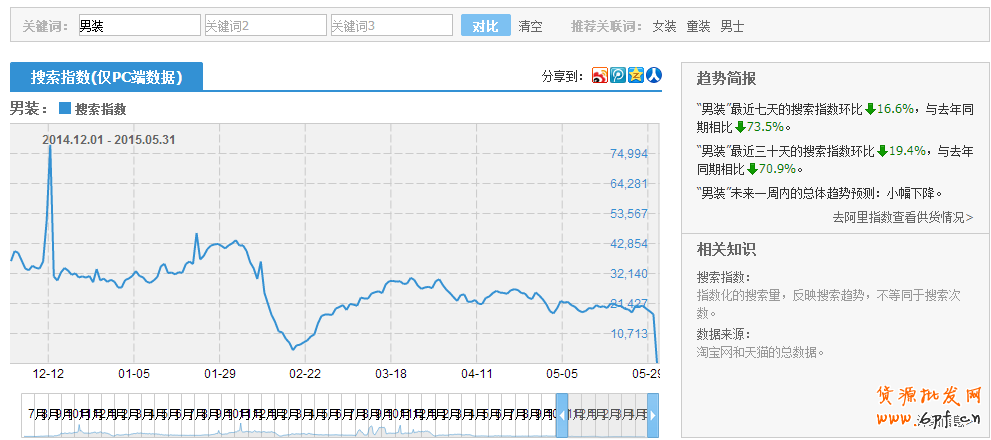Share chart to Renren

[x=653, y=76]
